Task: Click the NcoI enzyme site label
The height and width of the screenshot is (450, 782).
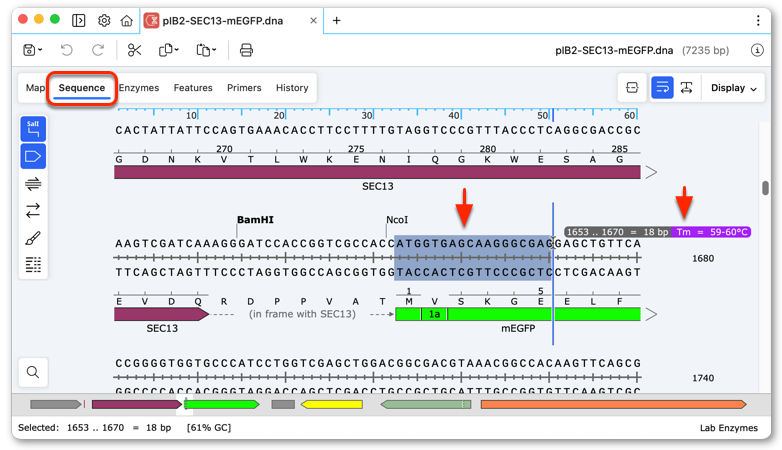Action: 397,220
